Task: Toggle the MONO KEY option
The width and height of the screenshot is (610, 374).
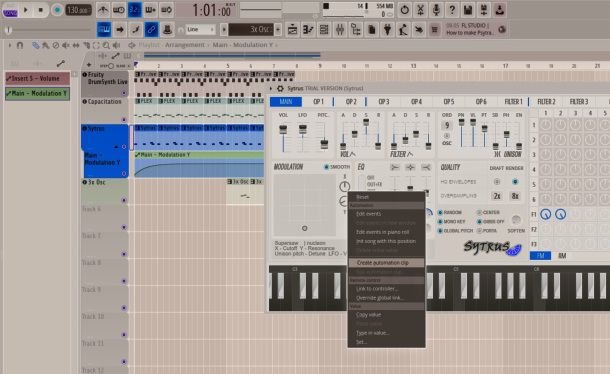Action: tap(452, 221)
